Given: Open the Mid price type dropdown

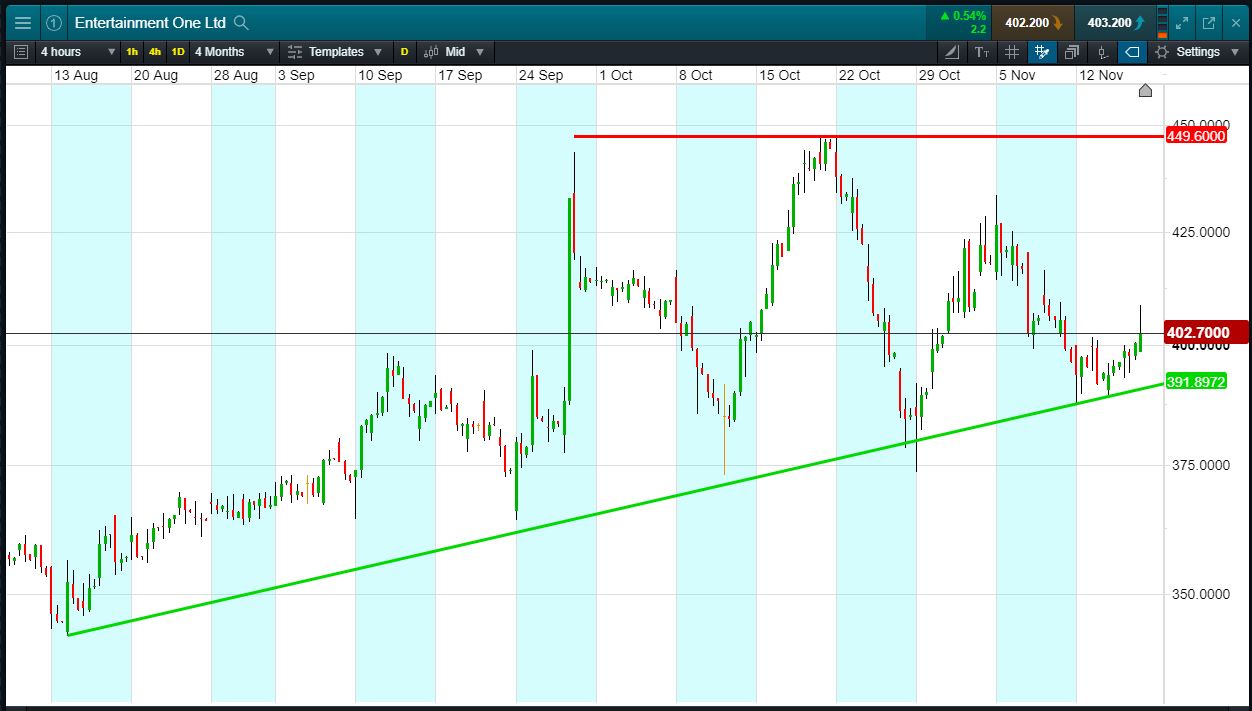Looking at the screenshot, I should tap(454, 52).
